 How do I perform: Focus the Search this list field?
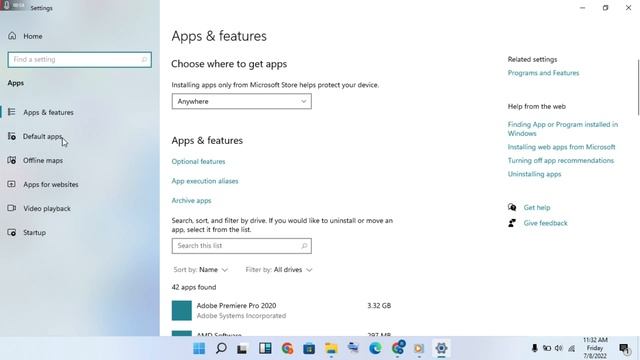[242, 246]
